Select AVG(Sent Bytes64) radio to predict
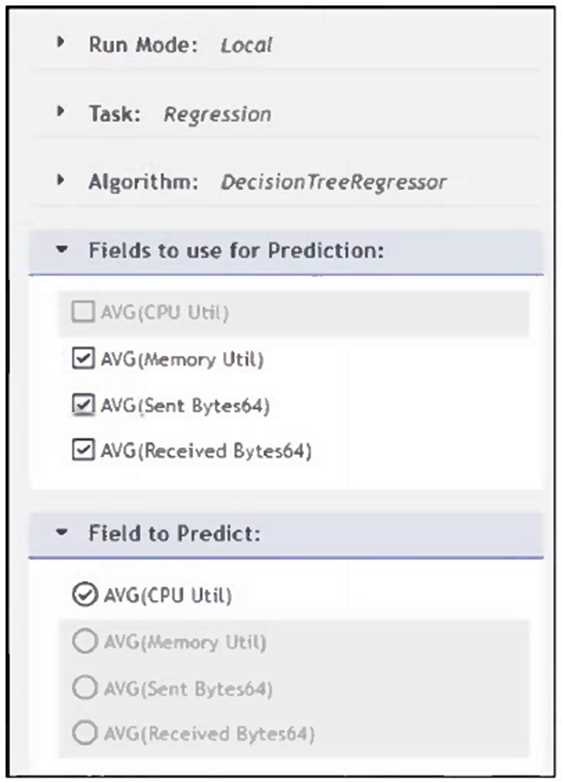 tap(84, 687)
